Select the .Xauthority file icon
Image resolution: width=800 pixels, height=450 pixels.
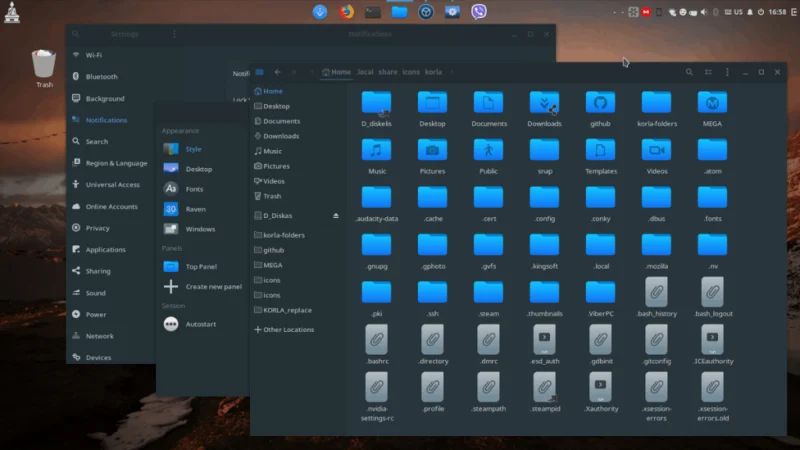click(600, 387)
